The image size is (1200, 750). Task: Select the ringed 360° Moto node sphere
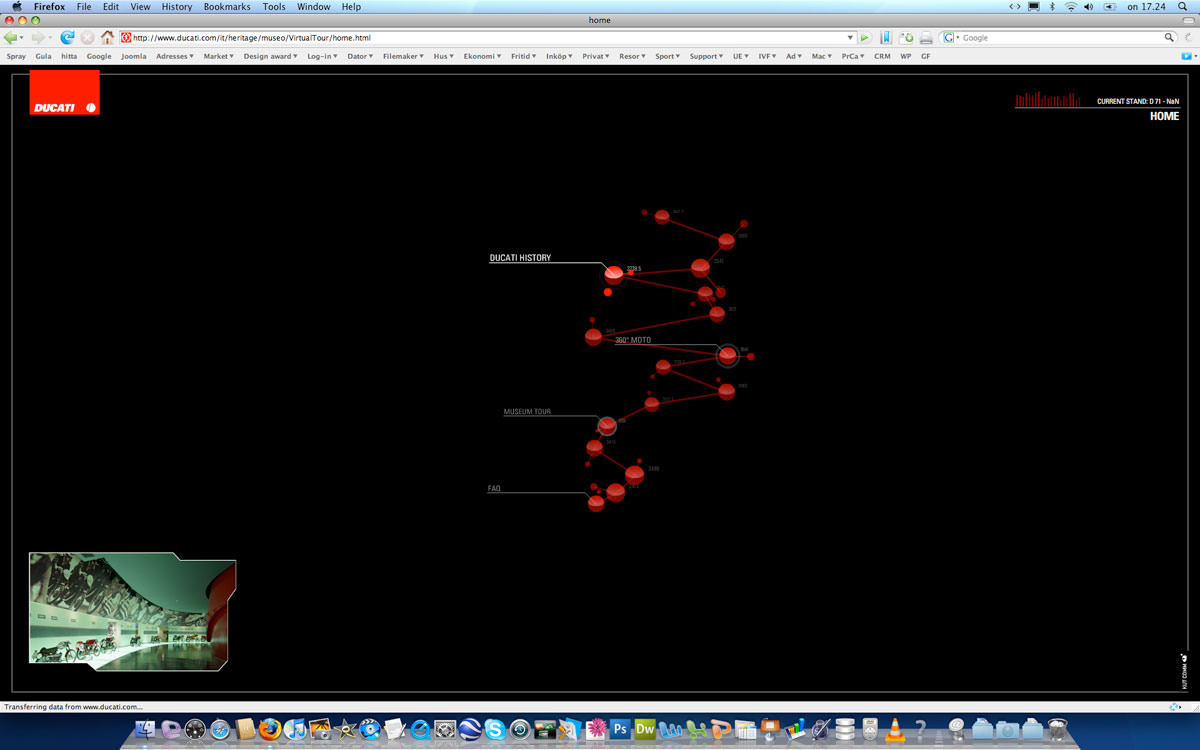(728, 355)
